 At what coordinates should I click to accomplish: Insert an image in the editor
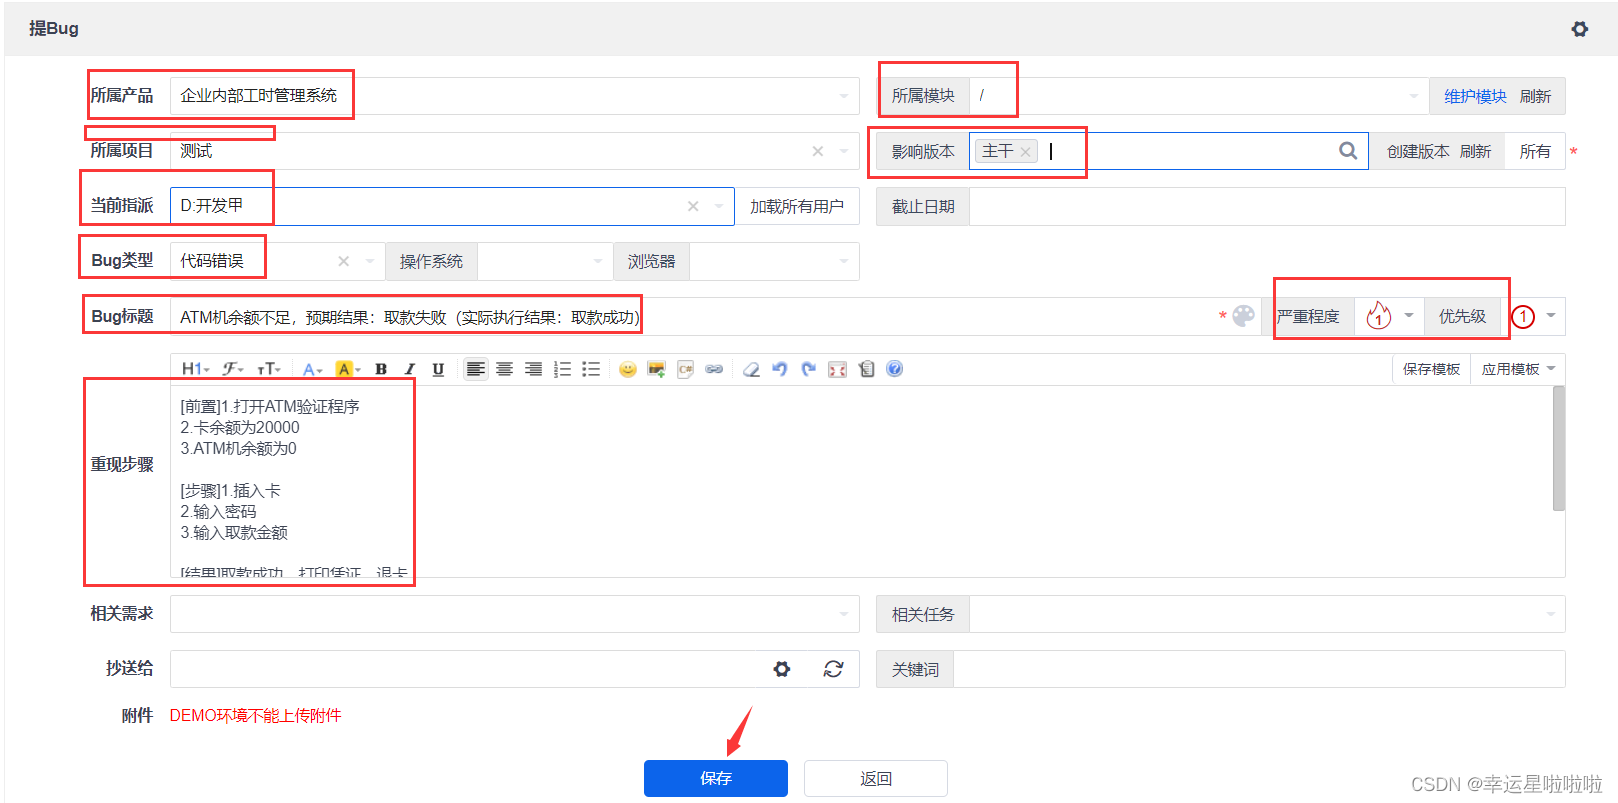(656, 369)
